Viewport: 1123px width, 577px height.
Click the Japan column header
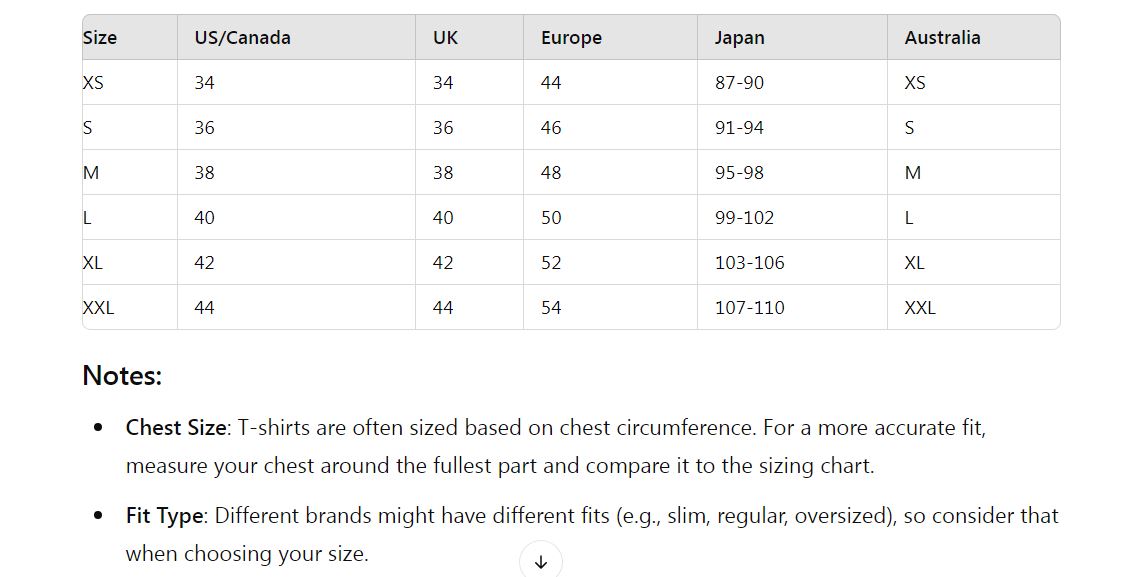(x=739, y=38)
